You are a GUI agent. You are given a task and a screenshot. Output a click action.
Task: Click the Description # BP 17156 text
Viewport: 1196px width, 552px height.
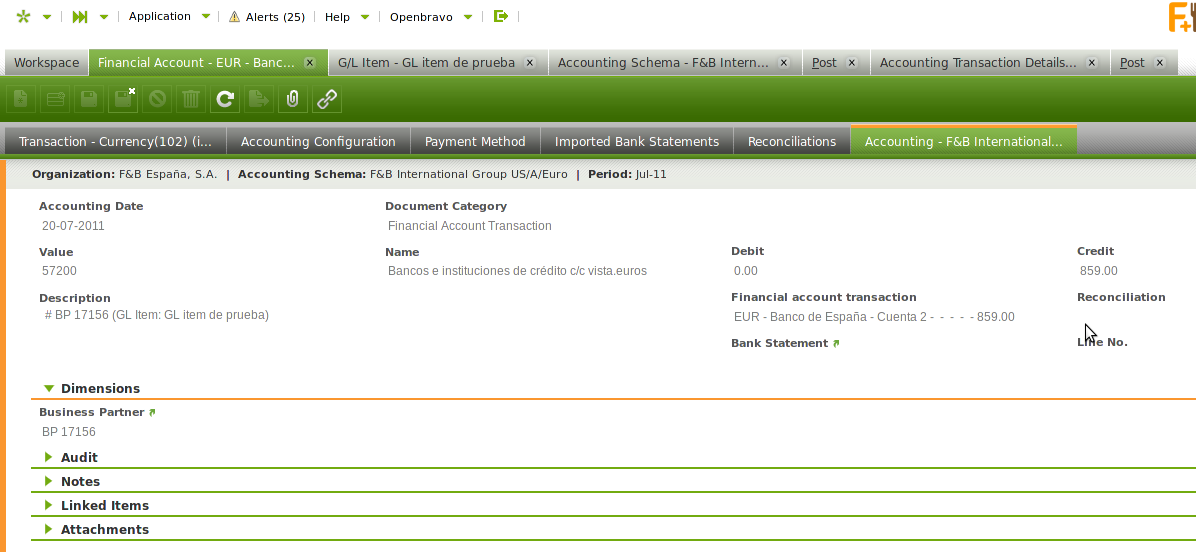[156, 314]
